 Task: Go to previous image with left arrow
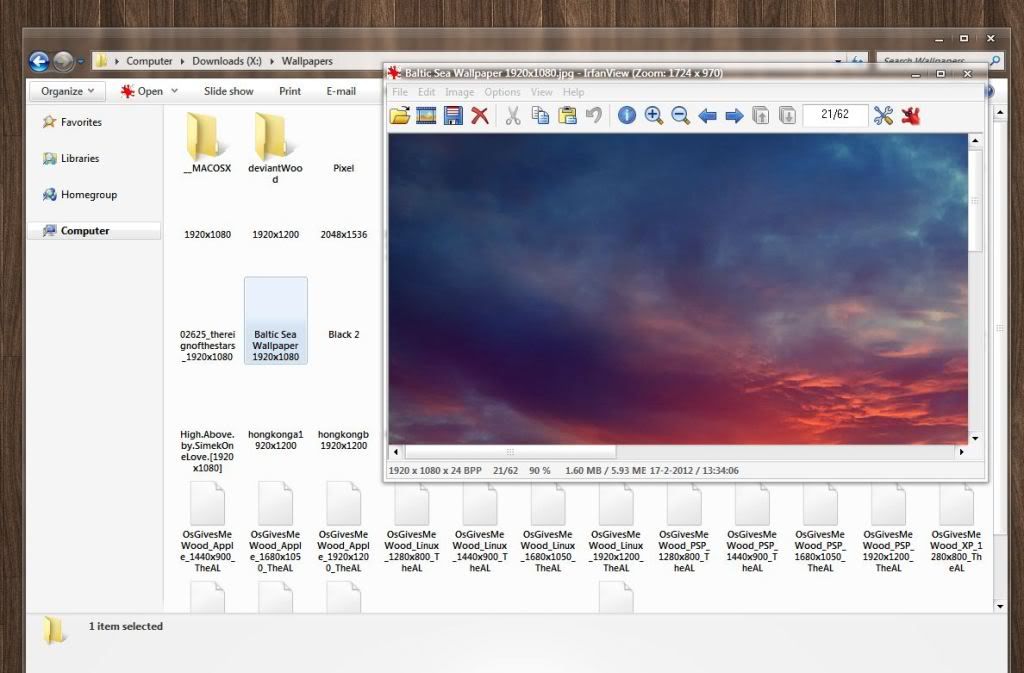[x=708, y=115]
